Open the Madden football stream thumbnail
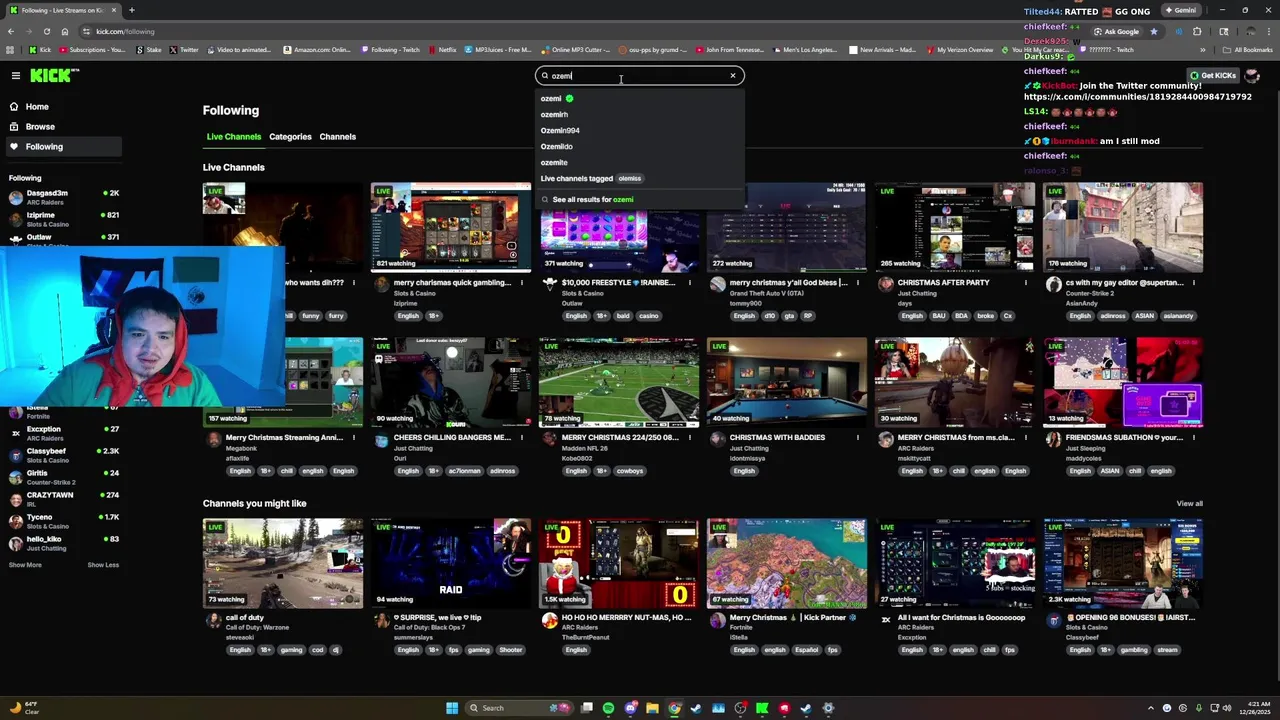1280x720 pixels. point(619,382)
